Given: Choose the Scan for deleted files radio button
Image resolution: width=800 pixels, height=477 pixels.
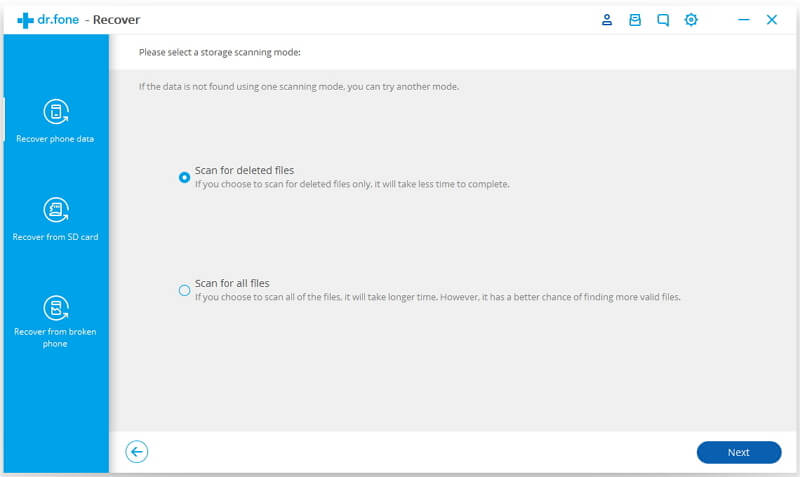Looking at the screenshot, I should pyautogui.click(x=184, y=177).
